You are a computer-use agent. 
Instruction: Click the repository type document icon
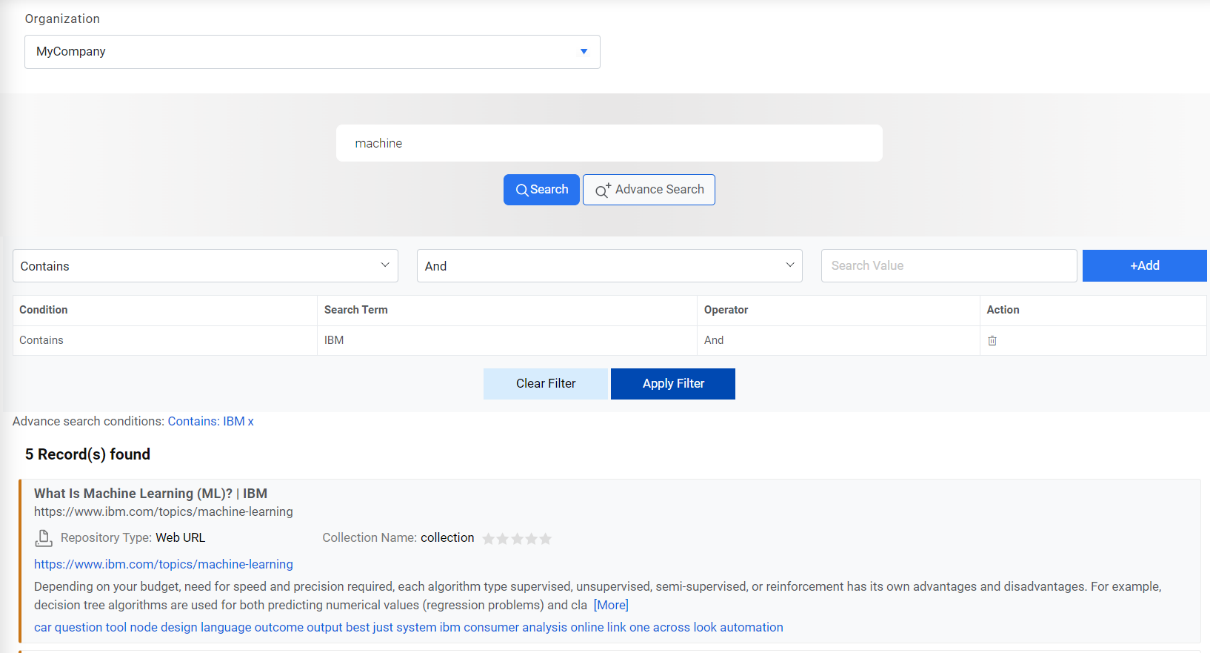pyautogui.click(x=43, y=538)
